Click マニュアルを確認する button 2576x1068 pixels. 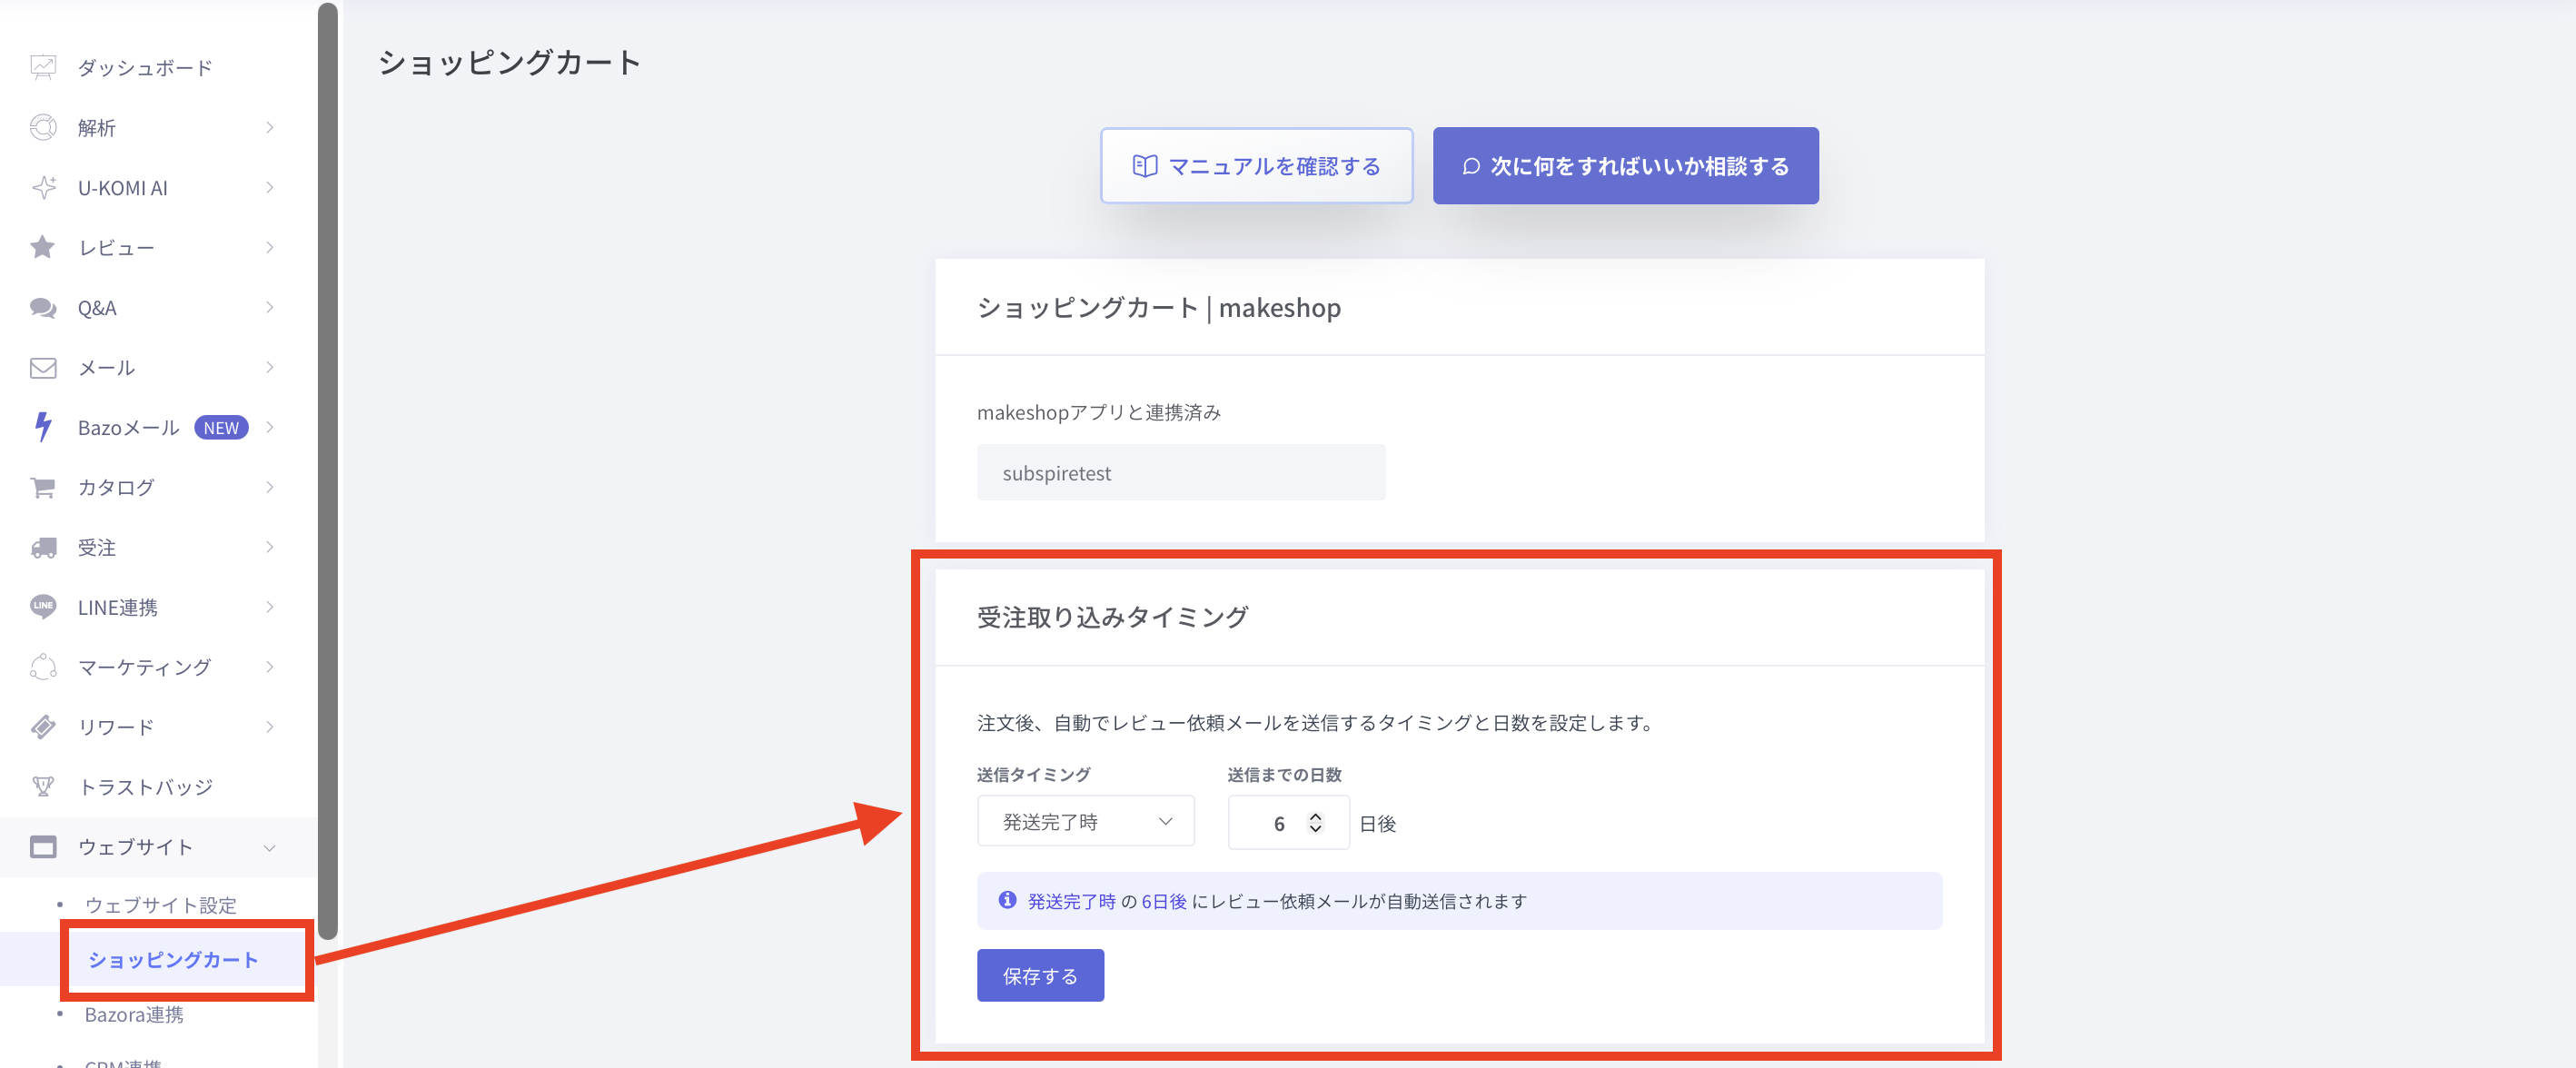(1256, 166)
